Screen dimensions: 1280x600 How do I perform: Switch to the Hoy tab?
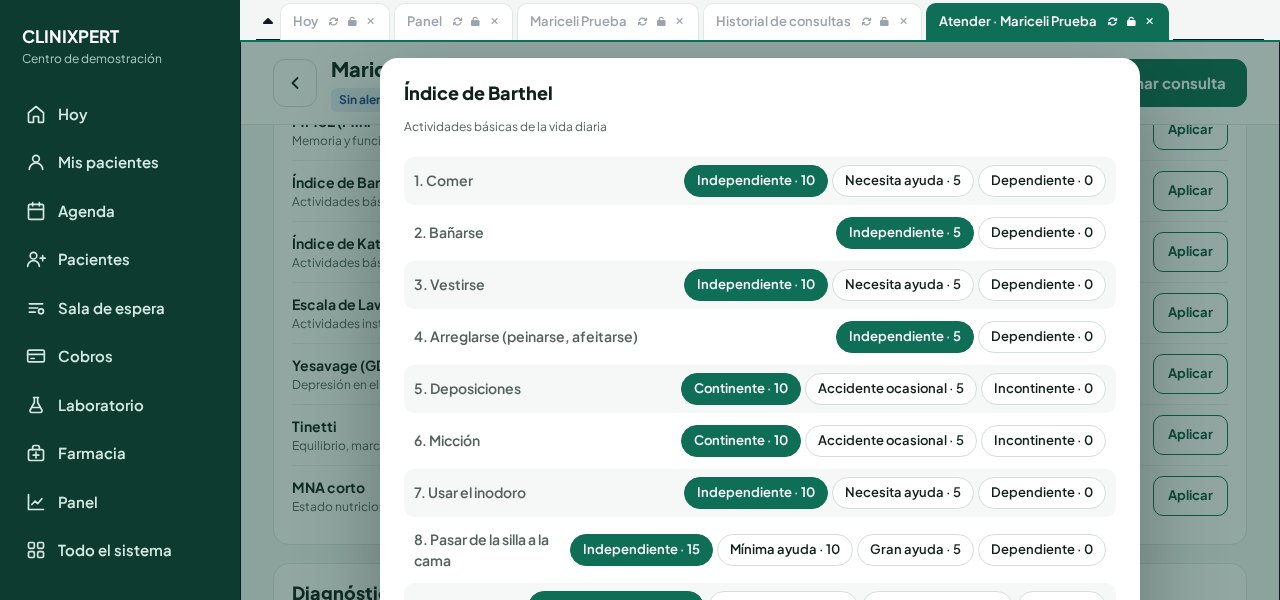click(306, 21)
